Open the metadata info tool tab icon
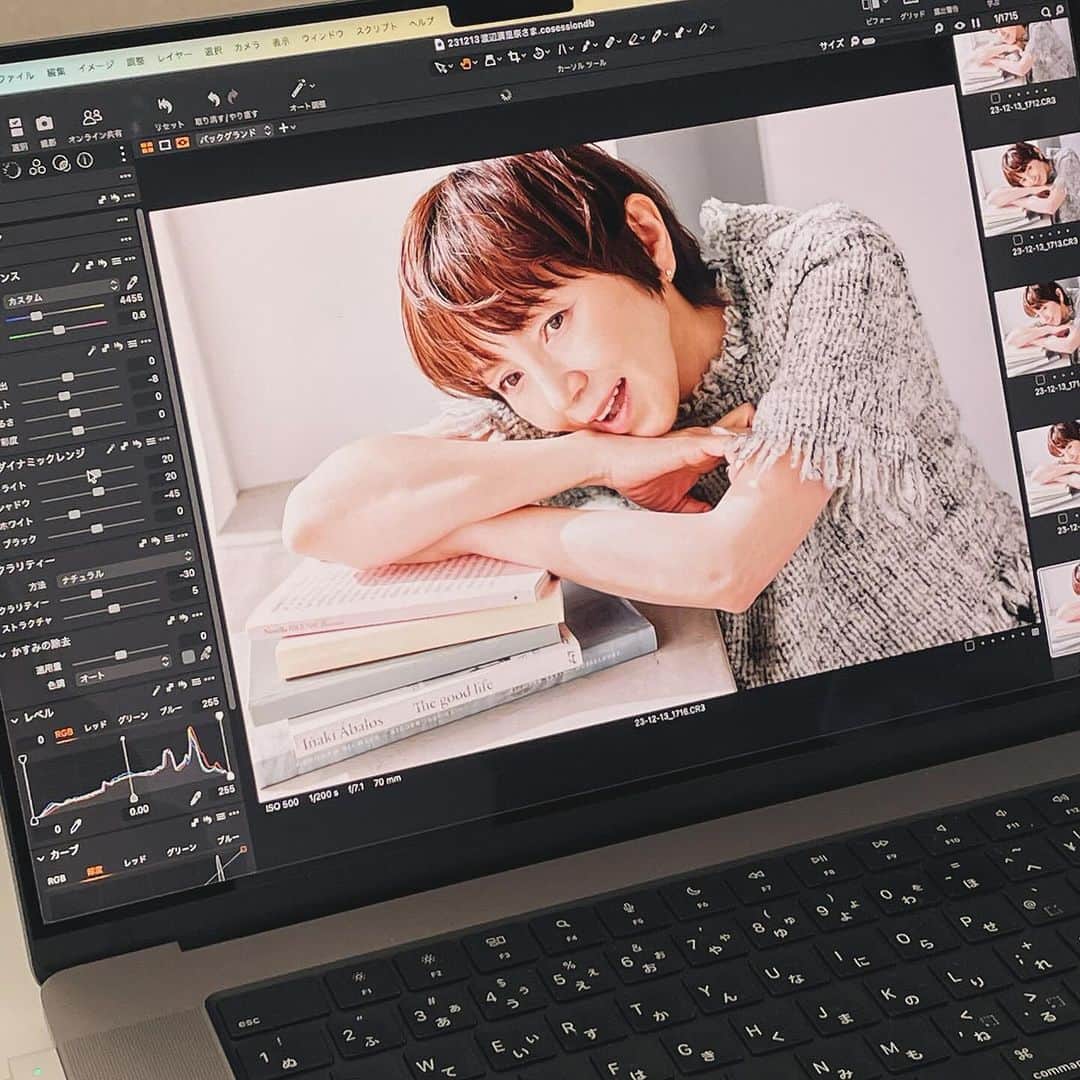 84,160
